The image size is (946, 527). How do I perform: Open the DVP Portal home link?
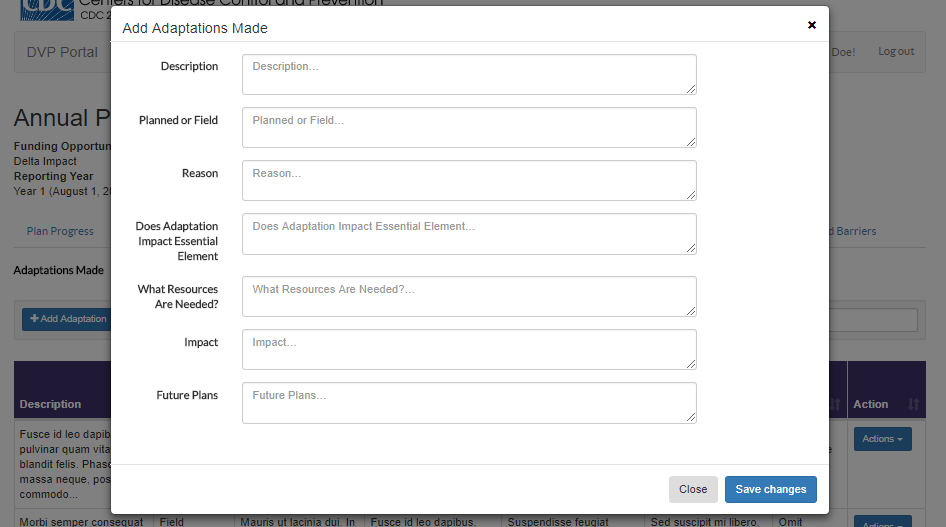point(62,52)
